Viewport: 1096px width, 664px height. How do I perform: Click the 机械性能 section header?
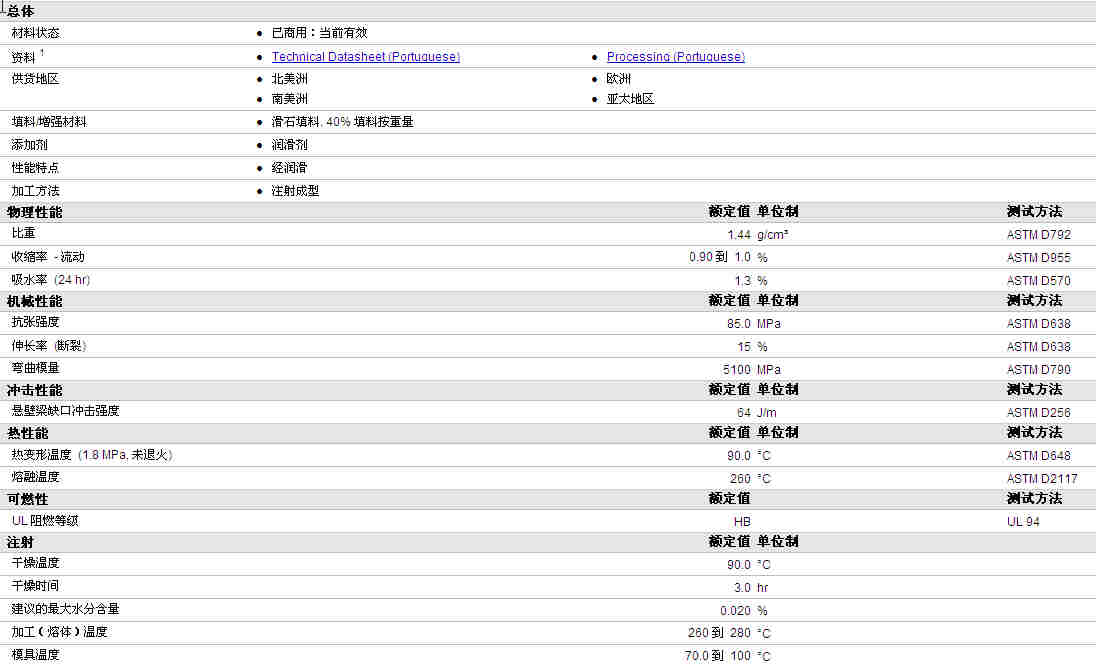(x=34, y=301)
